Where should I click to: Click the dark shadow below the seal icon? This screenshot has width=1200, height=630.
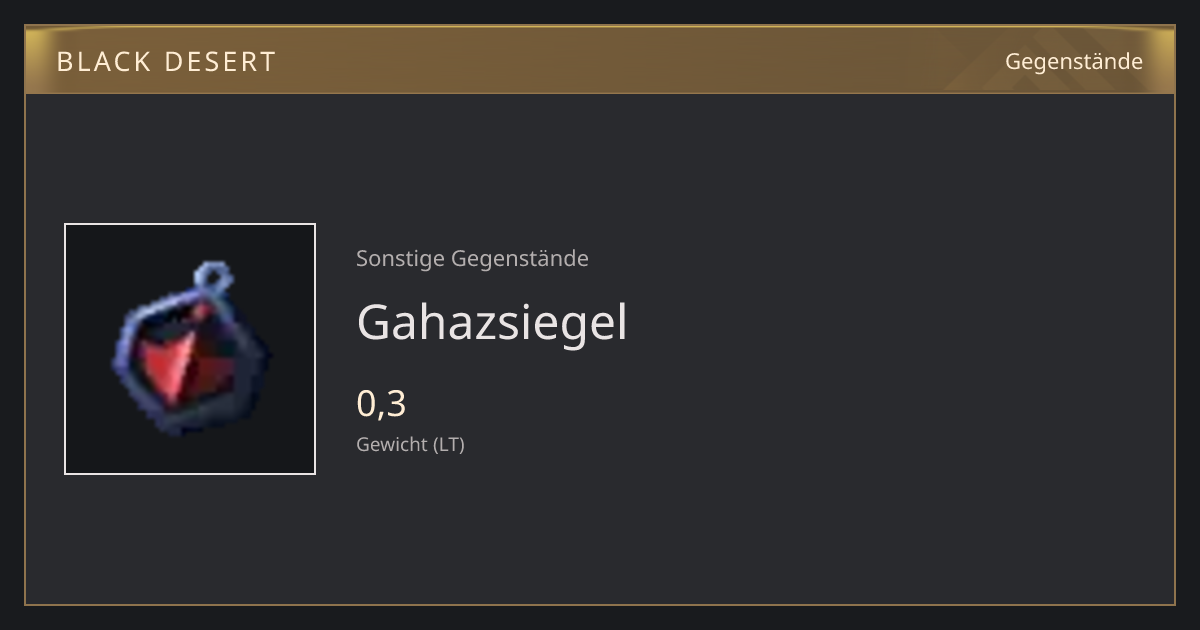(190, 452)
